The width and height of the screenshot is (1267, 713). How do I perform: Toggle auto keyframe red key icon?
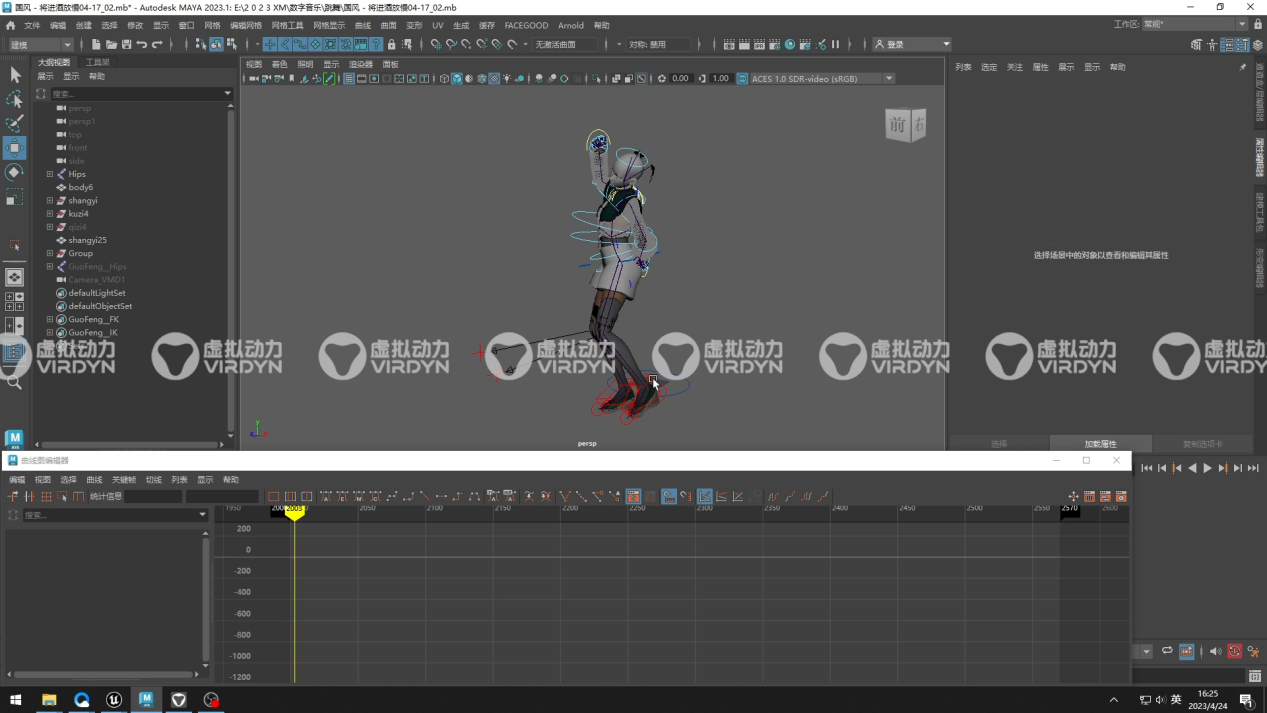tap(1234, 652)
